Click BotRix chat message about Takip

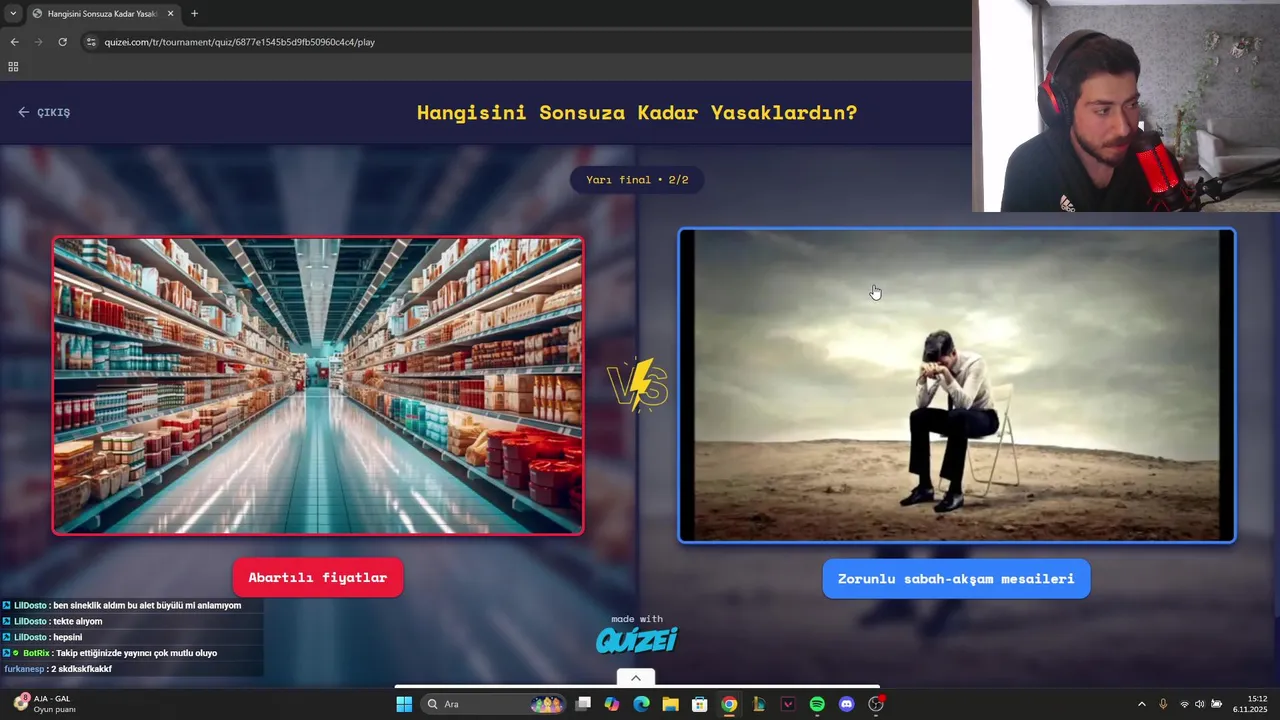point(111,653)
